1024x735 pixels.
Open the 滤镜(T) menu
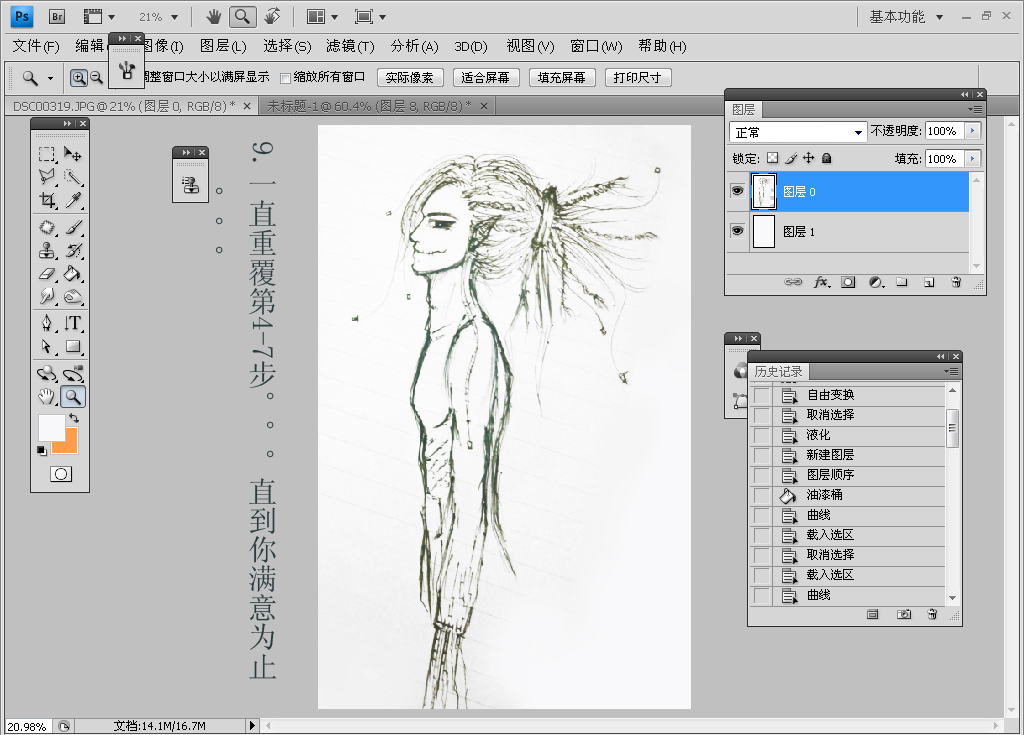pos(350,46)
